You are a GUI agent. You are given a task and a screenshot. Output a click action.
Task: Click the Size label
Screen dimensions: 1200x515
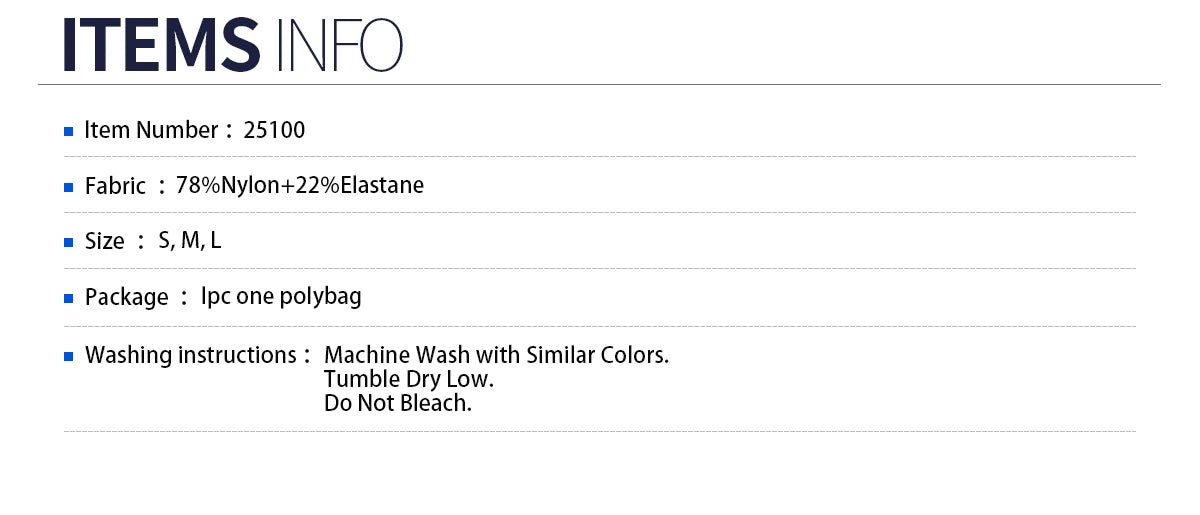point(105,241)
